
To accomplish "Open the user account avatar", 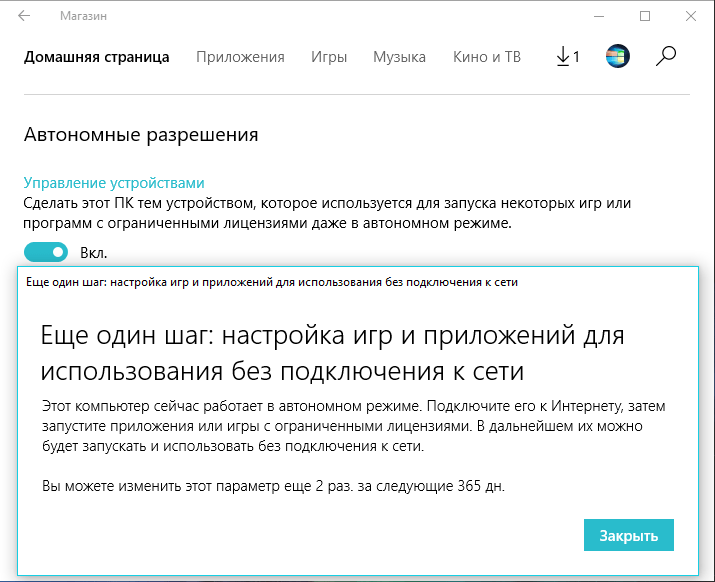I will click(x=617, y=56).
